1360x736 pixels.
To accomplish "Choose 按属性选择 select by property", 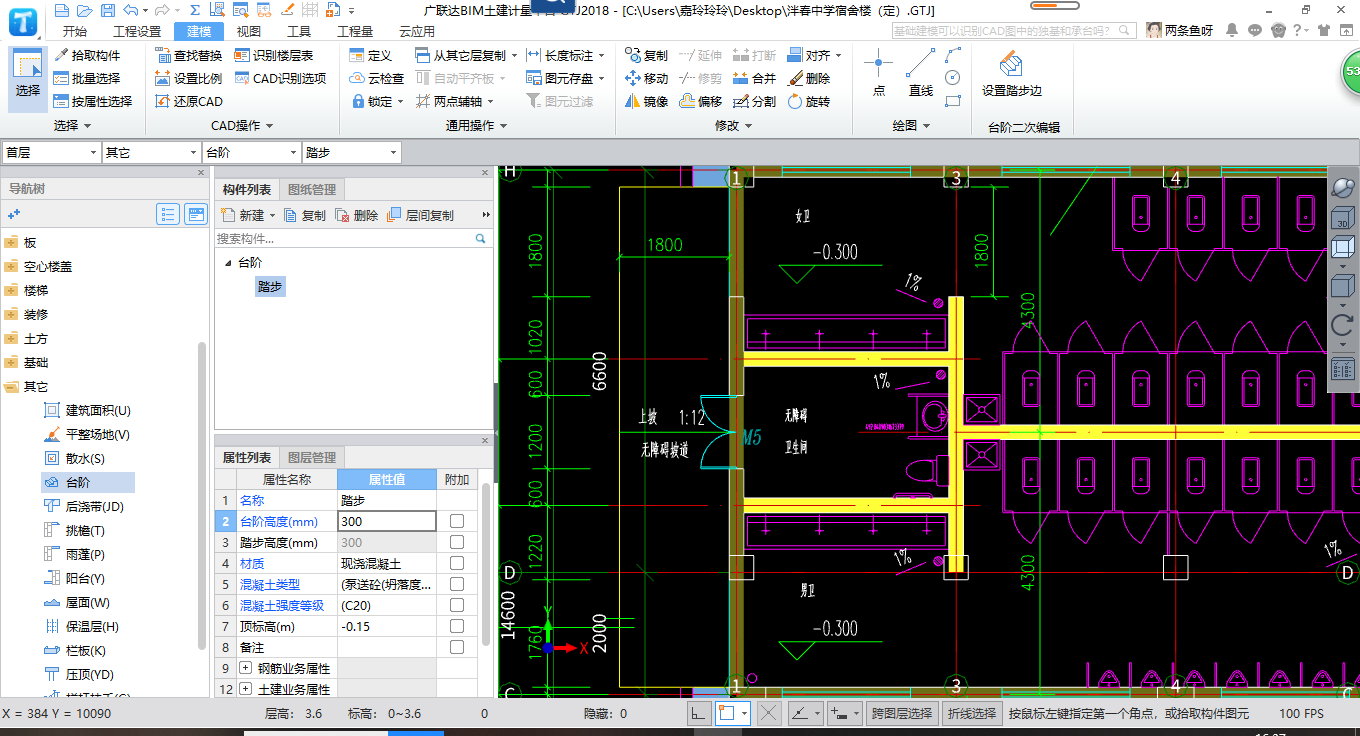I will click(93, 101).
